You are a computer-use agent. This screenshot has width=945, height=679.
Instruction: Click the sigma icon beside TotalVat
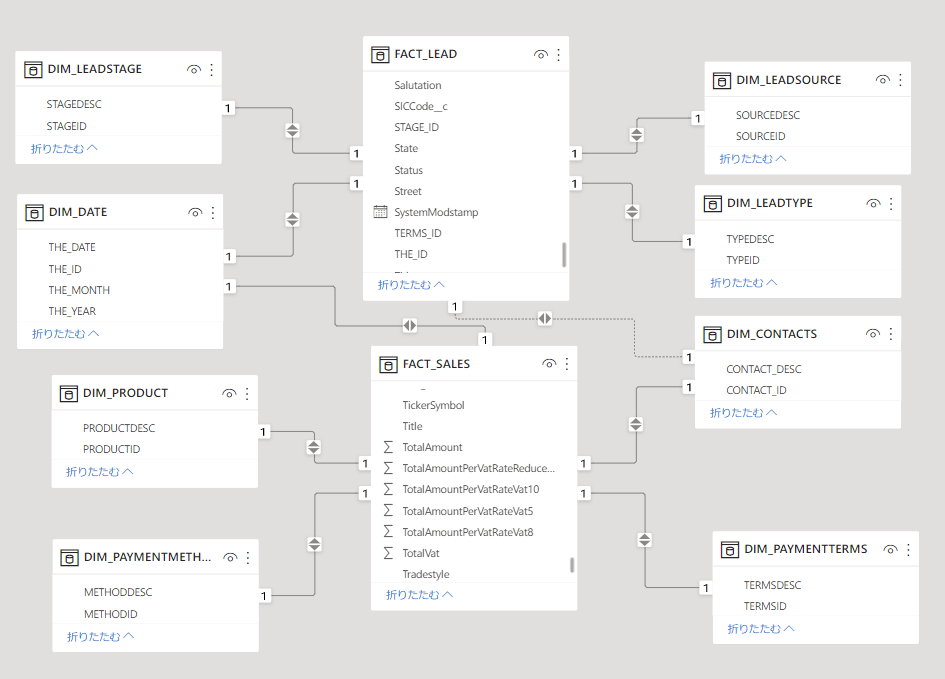point(388,553)
